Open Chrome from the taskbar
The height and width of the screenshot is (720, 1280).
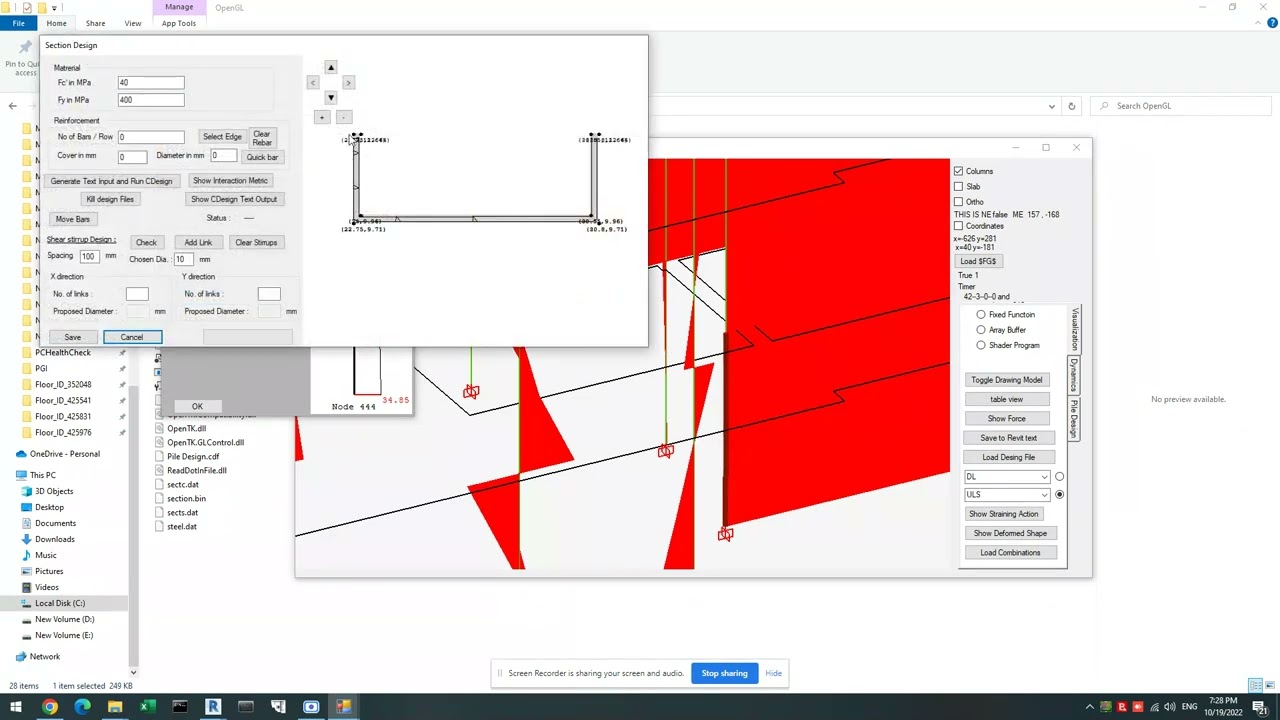click(x=49, y=707)
